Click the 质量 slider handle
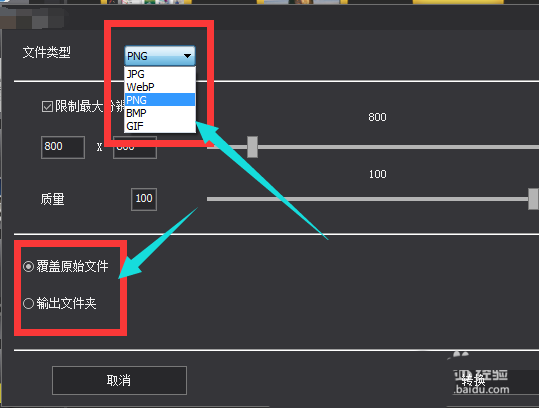 pos(533,199)
